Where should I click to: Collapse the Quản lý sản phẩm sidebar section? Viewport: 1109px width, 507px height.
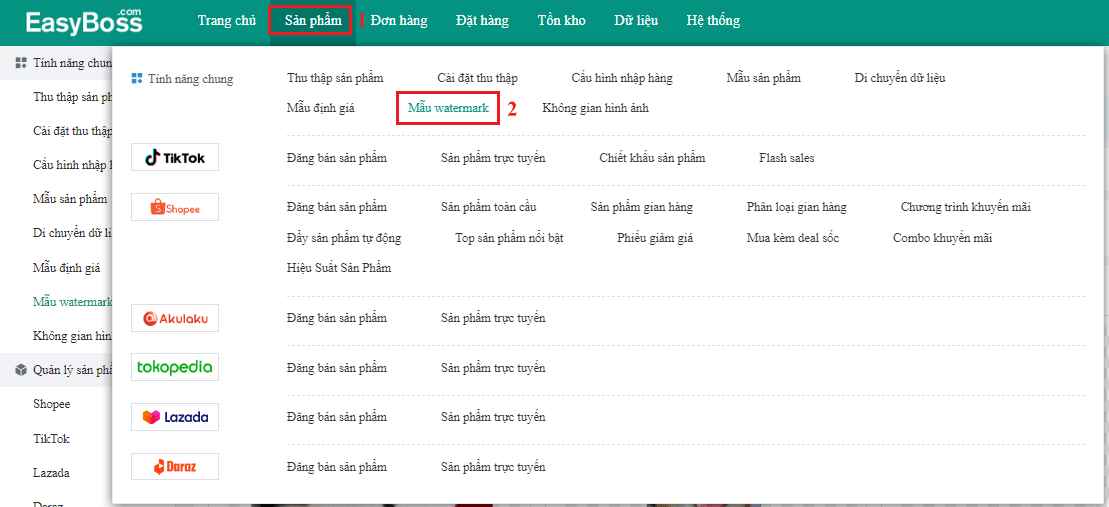(57, 370)
